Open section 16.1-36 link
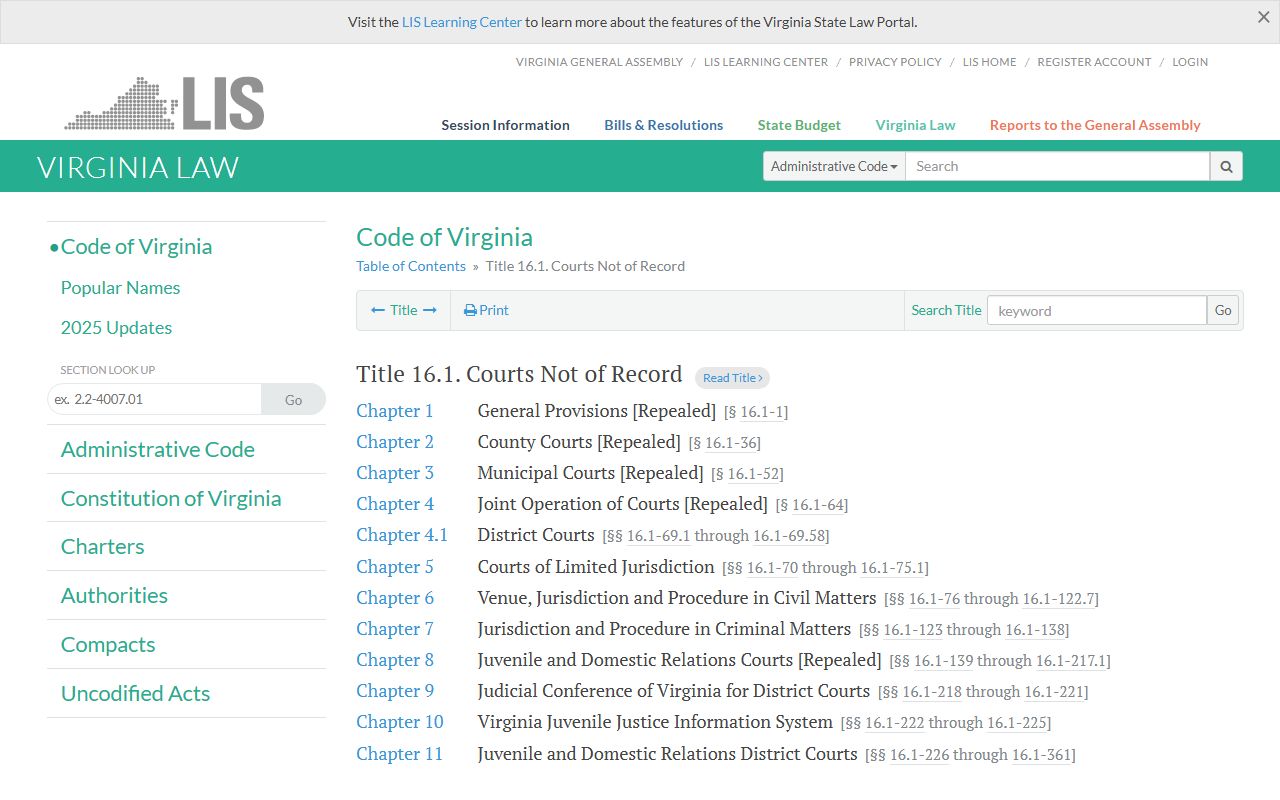This screenshot has height=800, width=1280. coord(731,443)
